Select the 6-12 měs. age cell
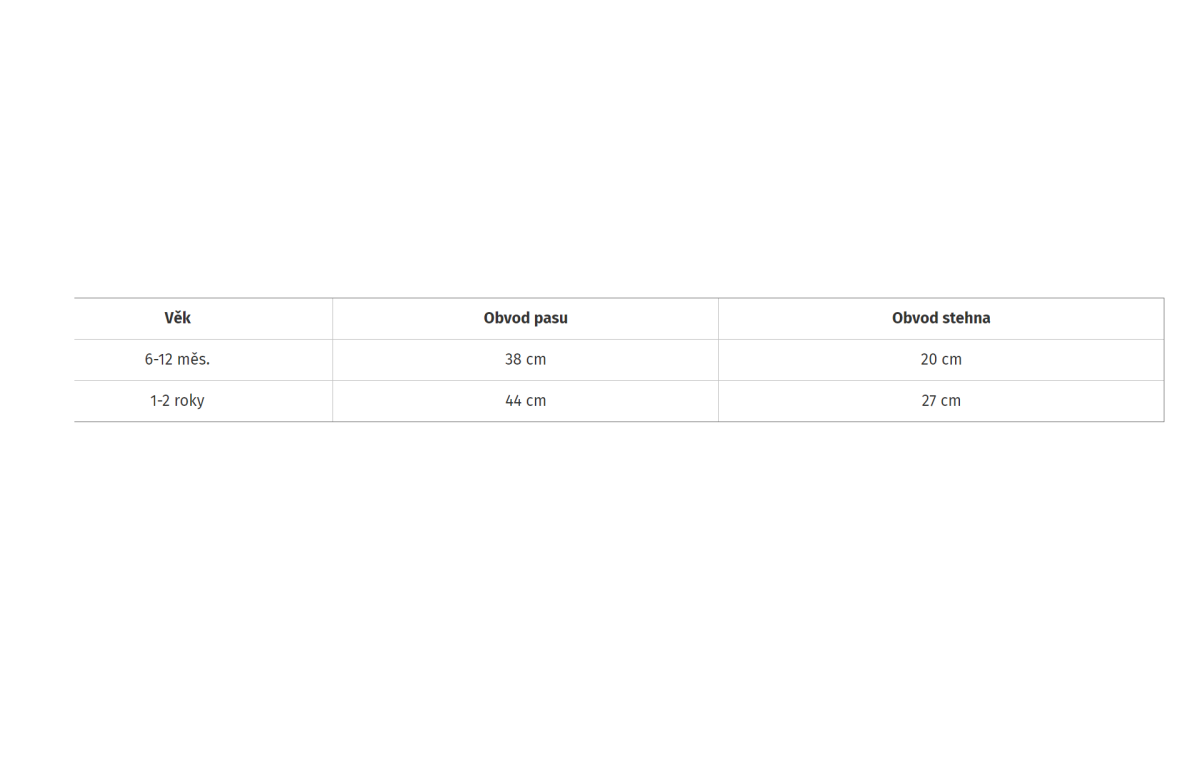This screenshot has height=763, width=1200. 177,359
